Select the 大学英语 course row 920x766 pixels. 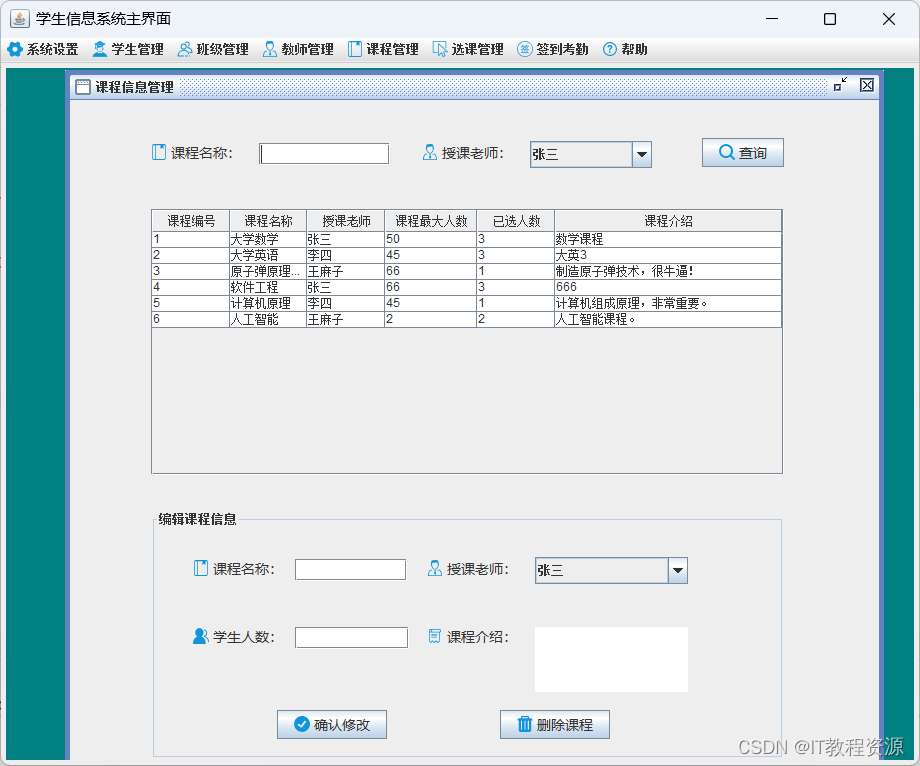[x=466, y=255]
